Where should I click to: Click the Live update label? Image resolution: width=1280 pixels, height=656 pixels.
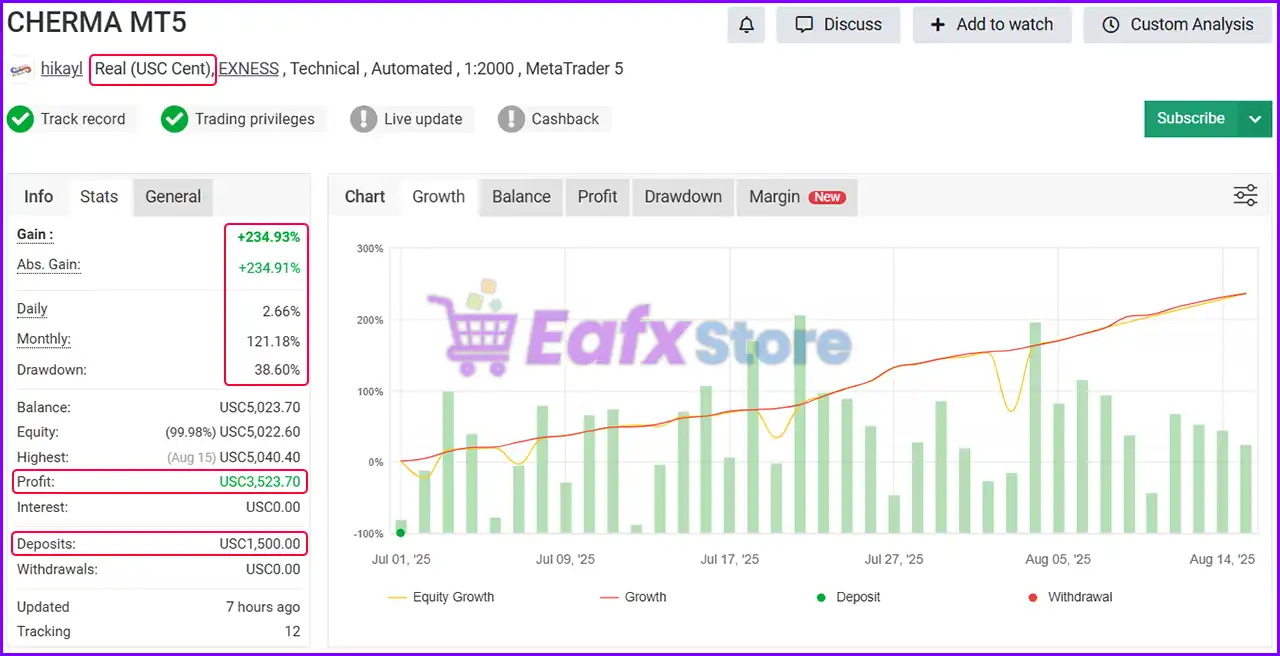coord(423,119)
